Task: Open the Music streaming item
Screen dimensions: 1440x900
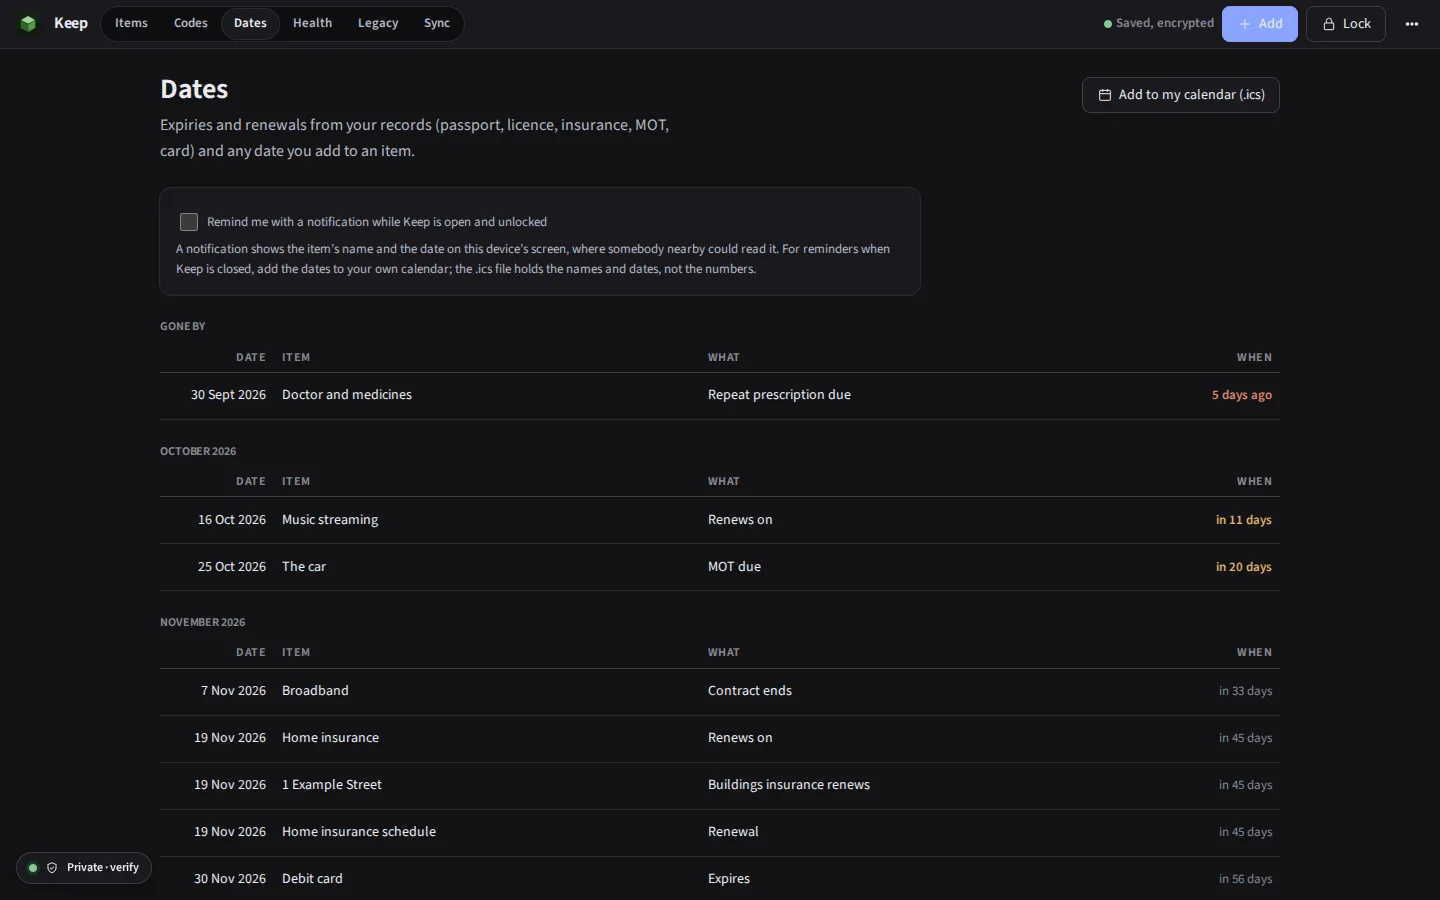Action: pyautogui.click(x=330, y=520)
